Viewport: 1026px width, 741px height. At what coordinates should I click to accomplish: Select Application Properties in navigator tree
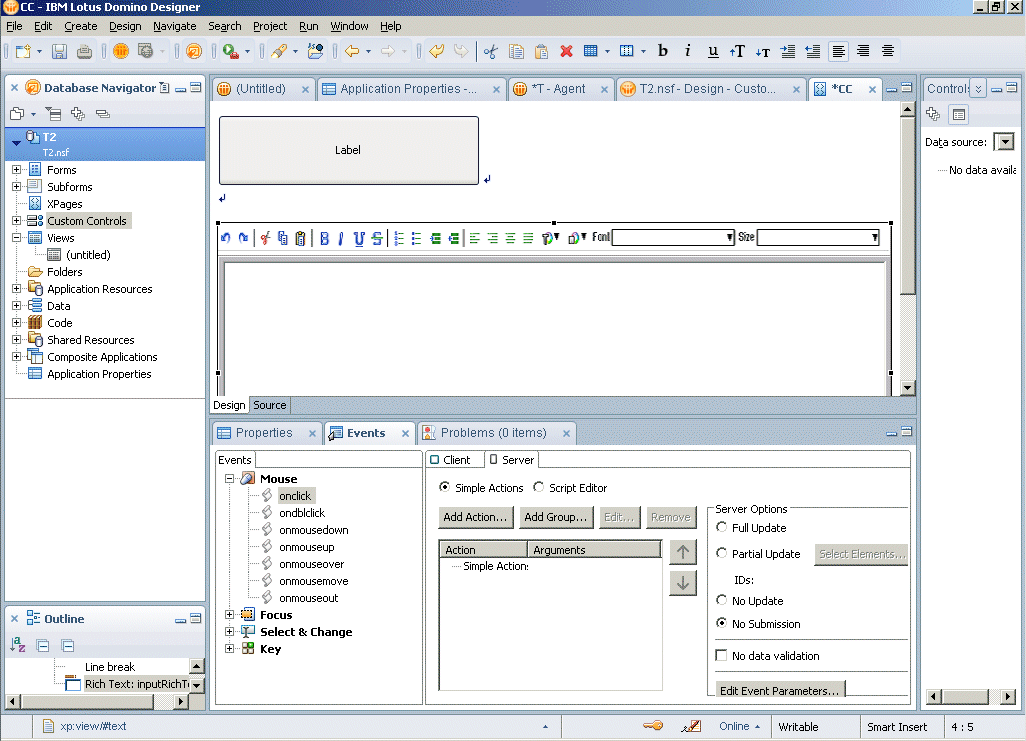(x=99, y=374)
